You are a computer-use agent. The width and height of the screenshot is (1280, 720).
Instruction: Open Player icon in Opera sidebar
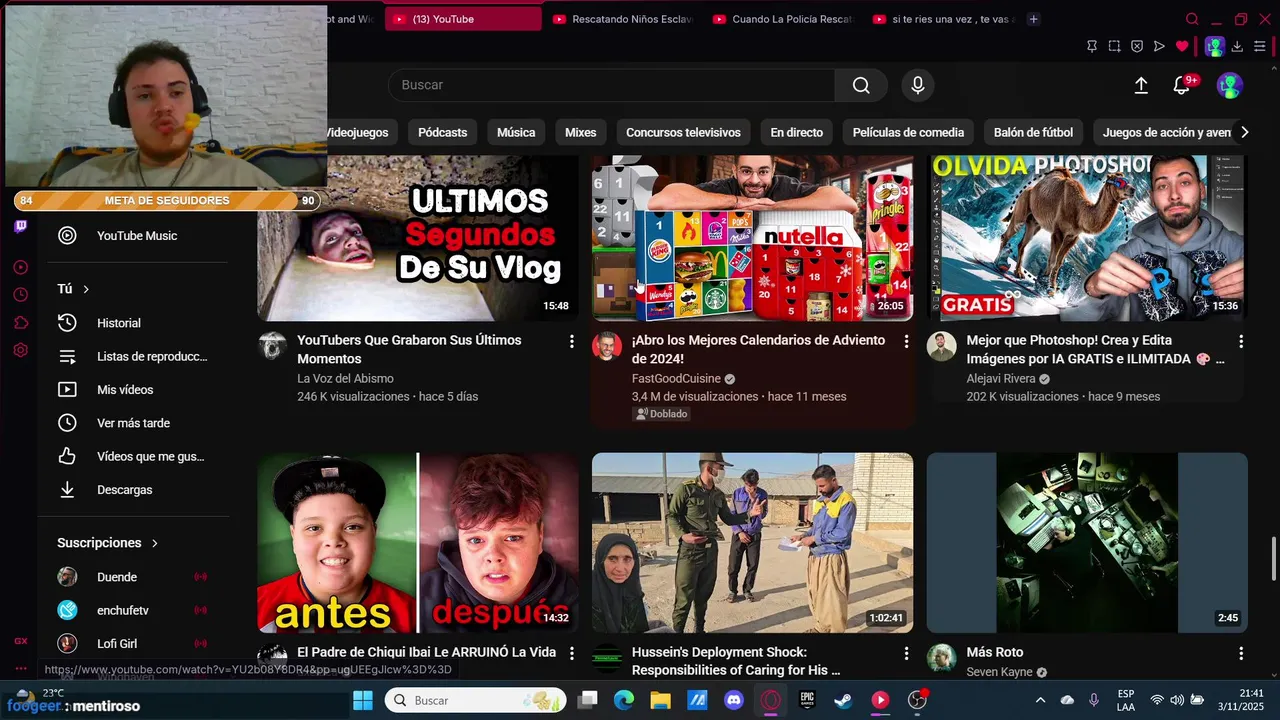(21, 267)
